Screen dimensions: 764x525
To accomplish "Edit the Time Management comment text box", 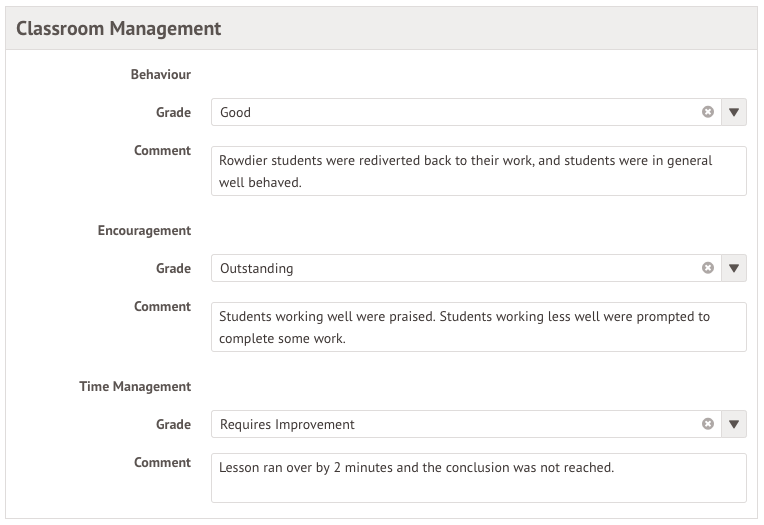I will point(478,478).
